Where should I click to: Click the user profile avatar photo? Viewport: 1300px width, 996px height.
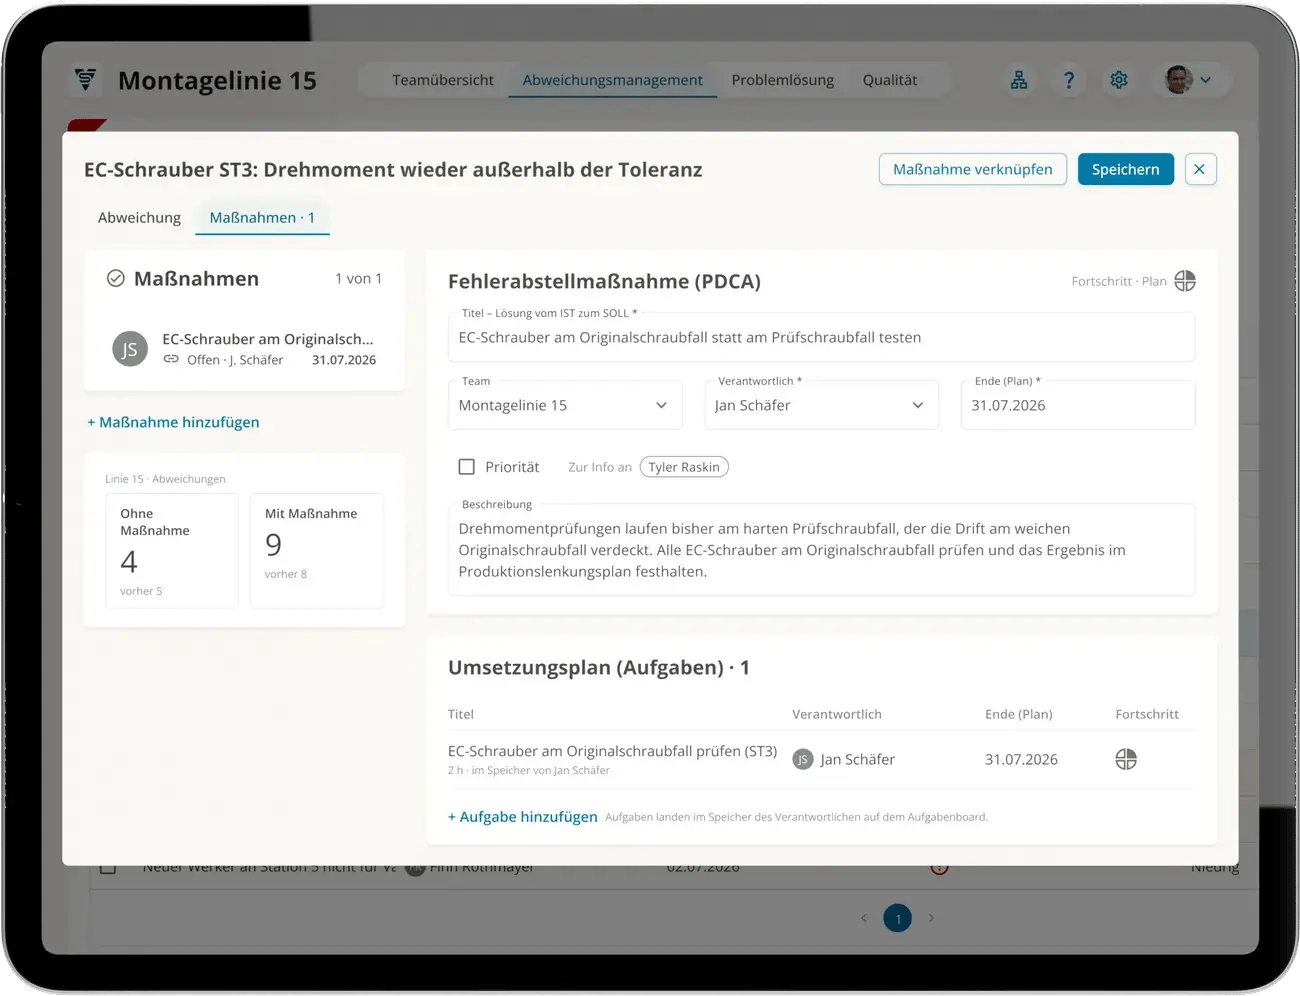tap(1179, 80)
